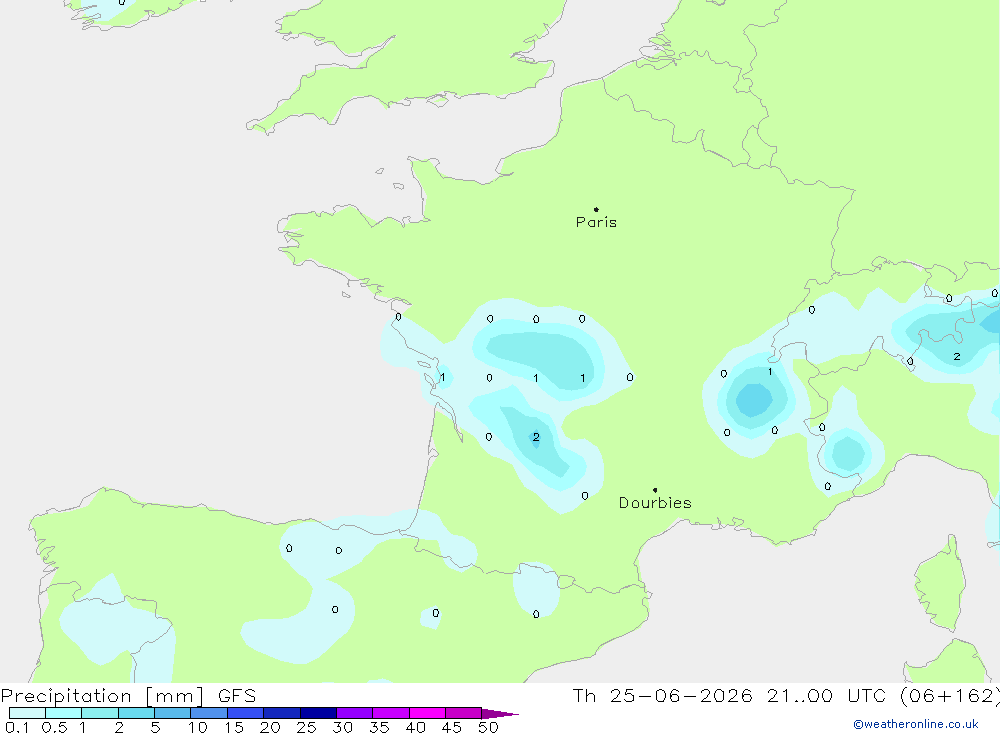
Task: Pick the 45–50 mm legend color swatch
Action: click(464, 713)
